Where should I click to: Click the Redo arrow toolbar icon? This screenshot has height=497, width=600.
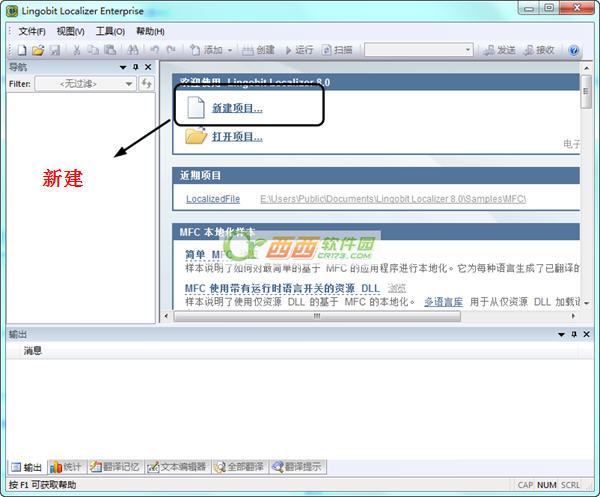pyautogui.click(x=171, y=50)
